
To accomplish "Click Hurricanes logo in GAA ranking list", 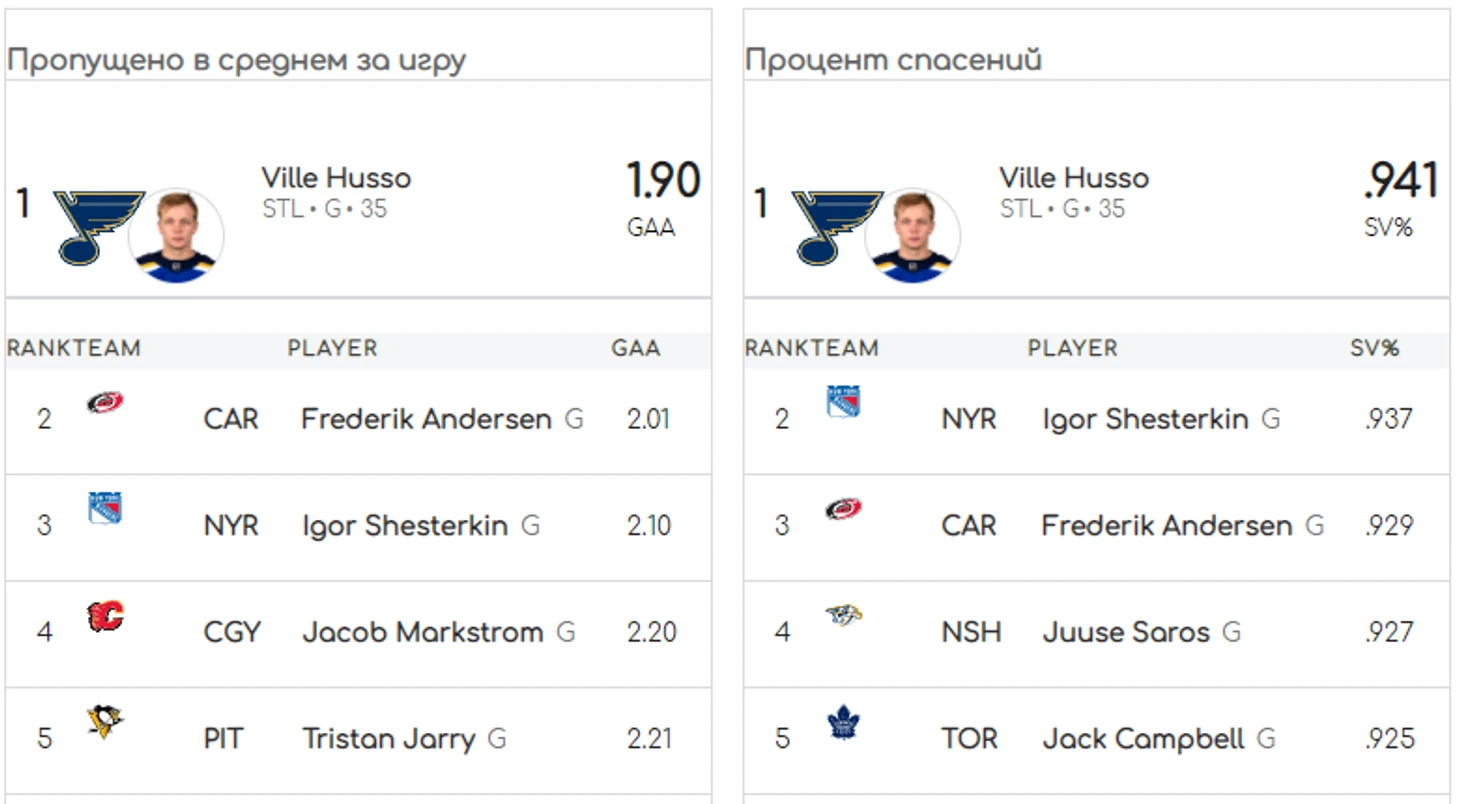I will 105,403.
